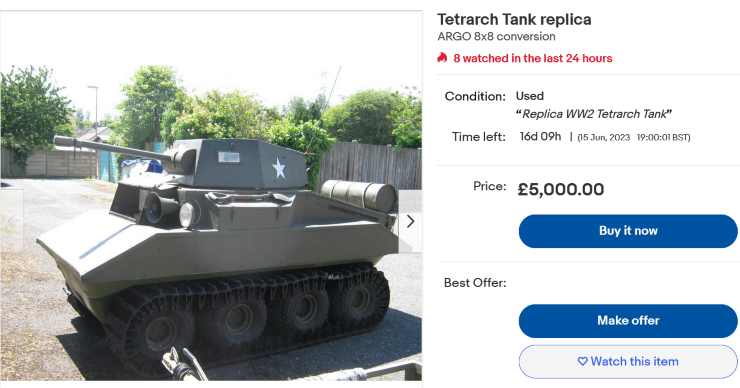Click the Condition Used value
Viewport: 740px width, 388px height.
530,96
